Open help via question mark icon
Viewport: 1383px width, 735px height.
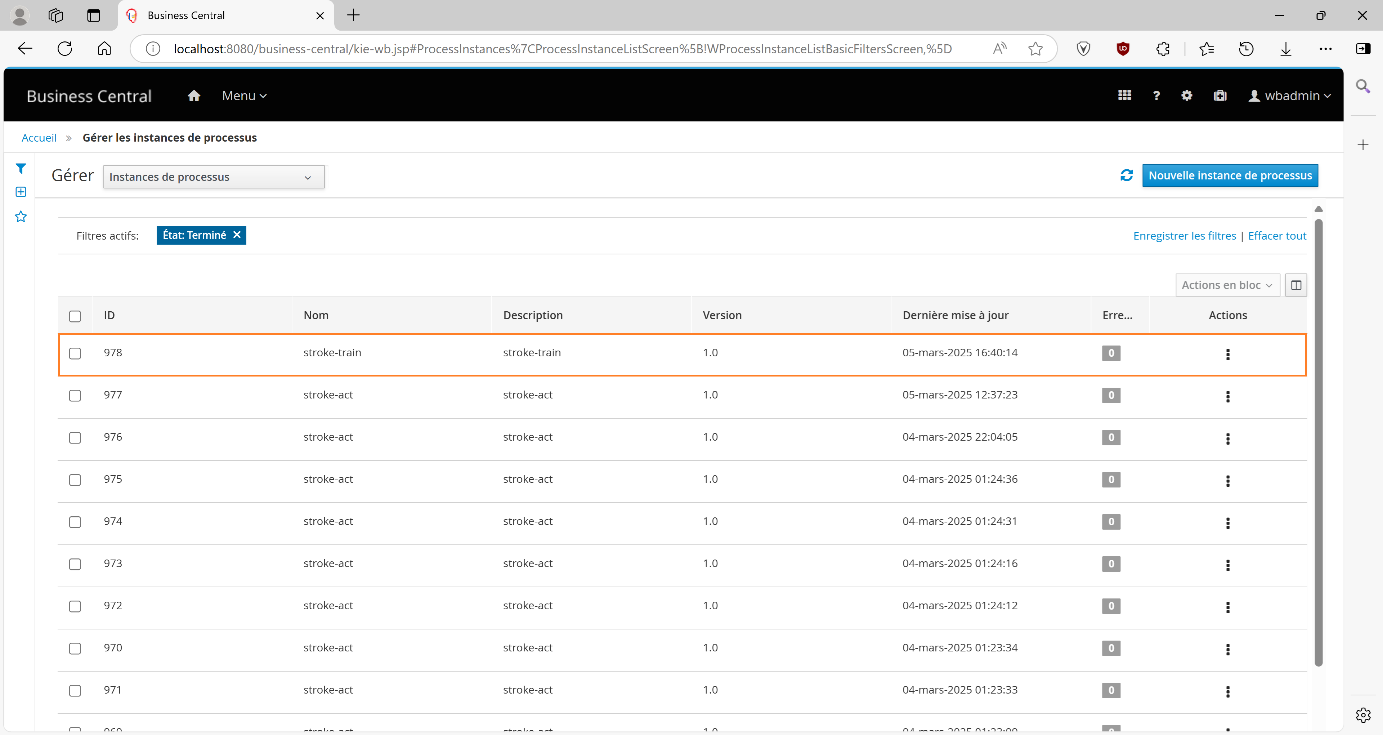tap(1156, 95)
